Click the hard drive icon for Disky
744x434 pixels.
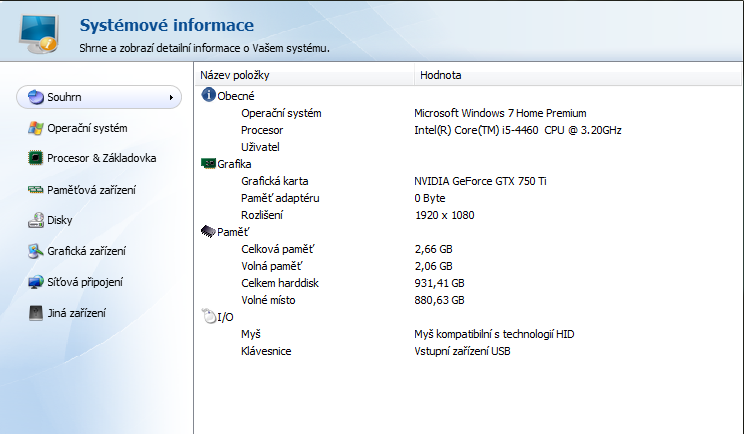pos(36,220)
